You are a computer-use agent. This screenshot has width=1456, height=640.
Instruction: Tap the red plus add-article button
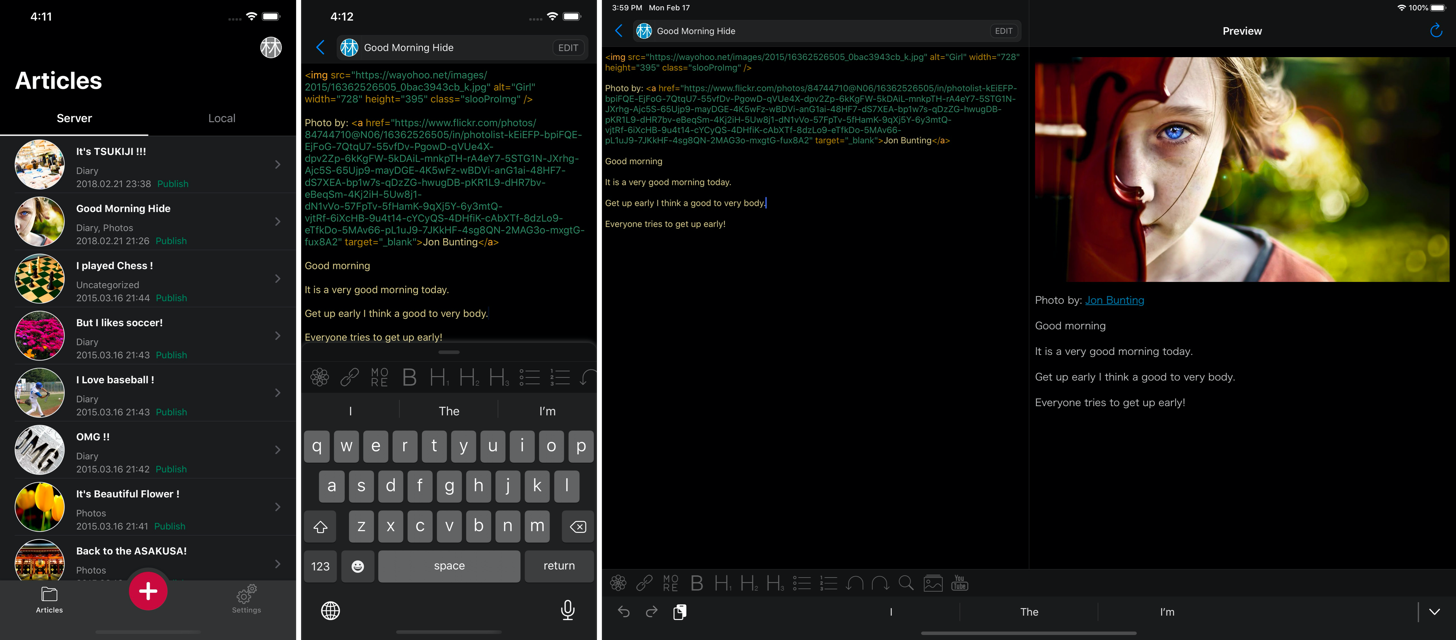(x=148, y=591)
